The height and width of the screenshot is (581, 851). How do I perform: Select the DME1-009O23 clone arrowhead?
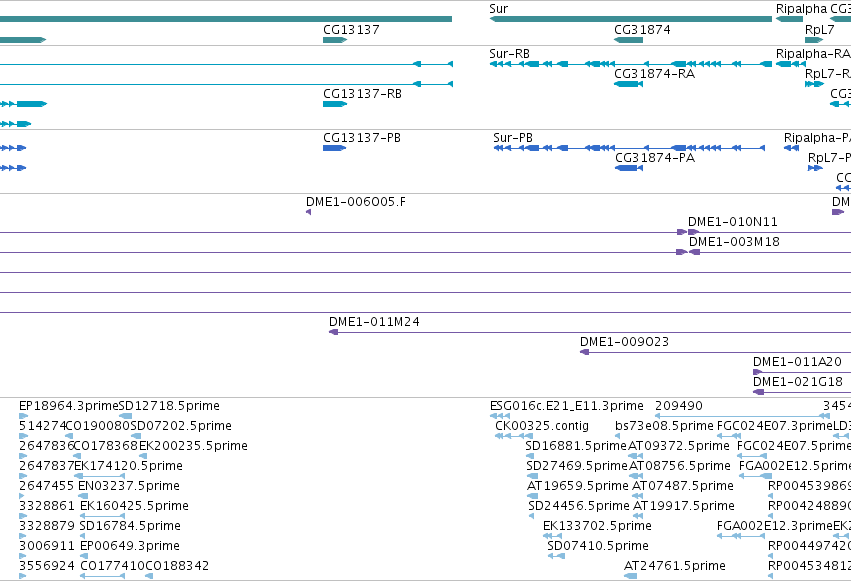pyautogui.click(x=585, y=352)
